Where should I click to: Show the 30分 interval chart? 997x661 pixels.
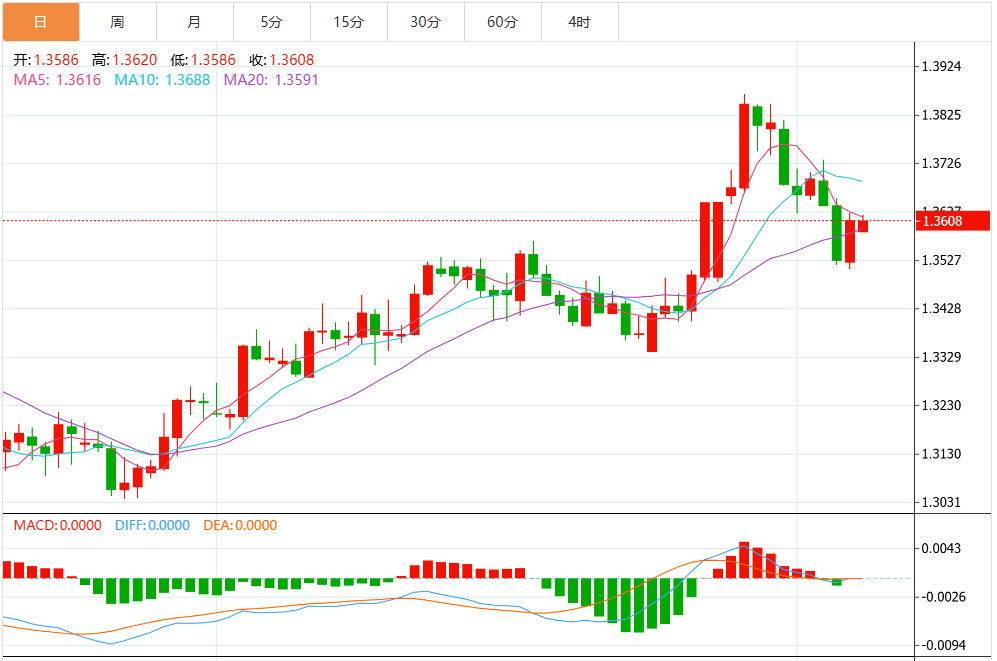pyautogui.click(x=425, y=21)
